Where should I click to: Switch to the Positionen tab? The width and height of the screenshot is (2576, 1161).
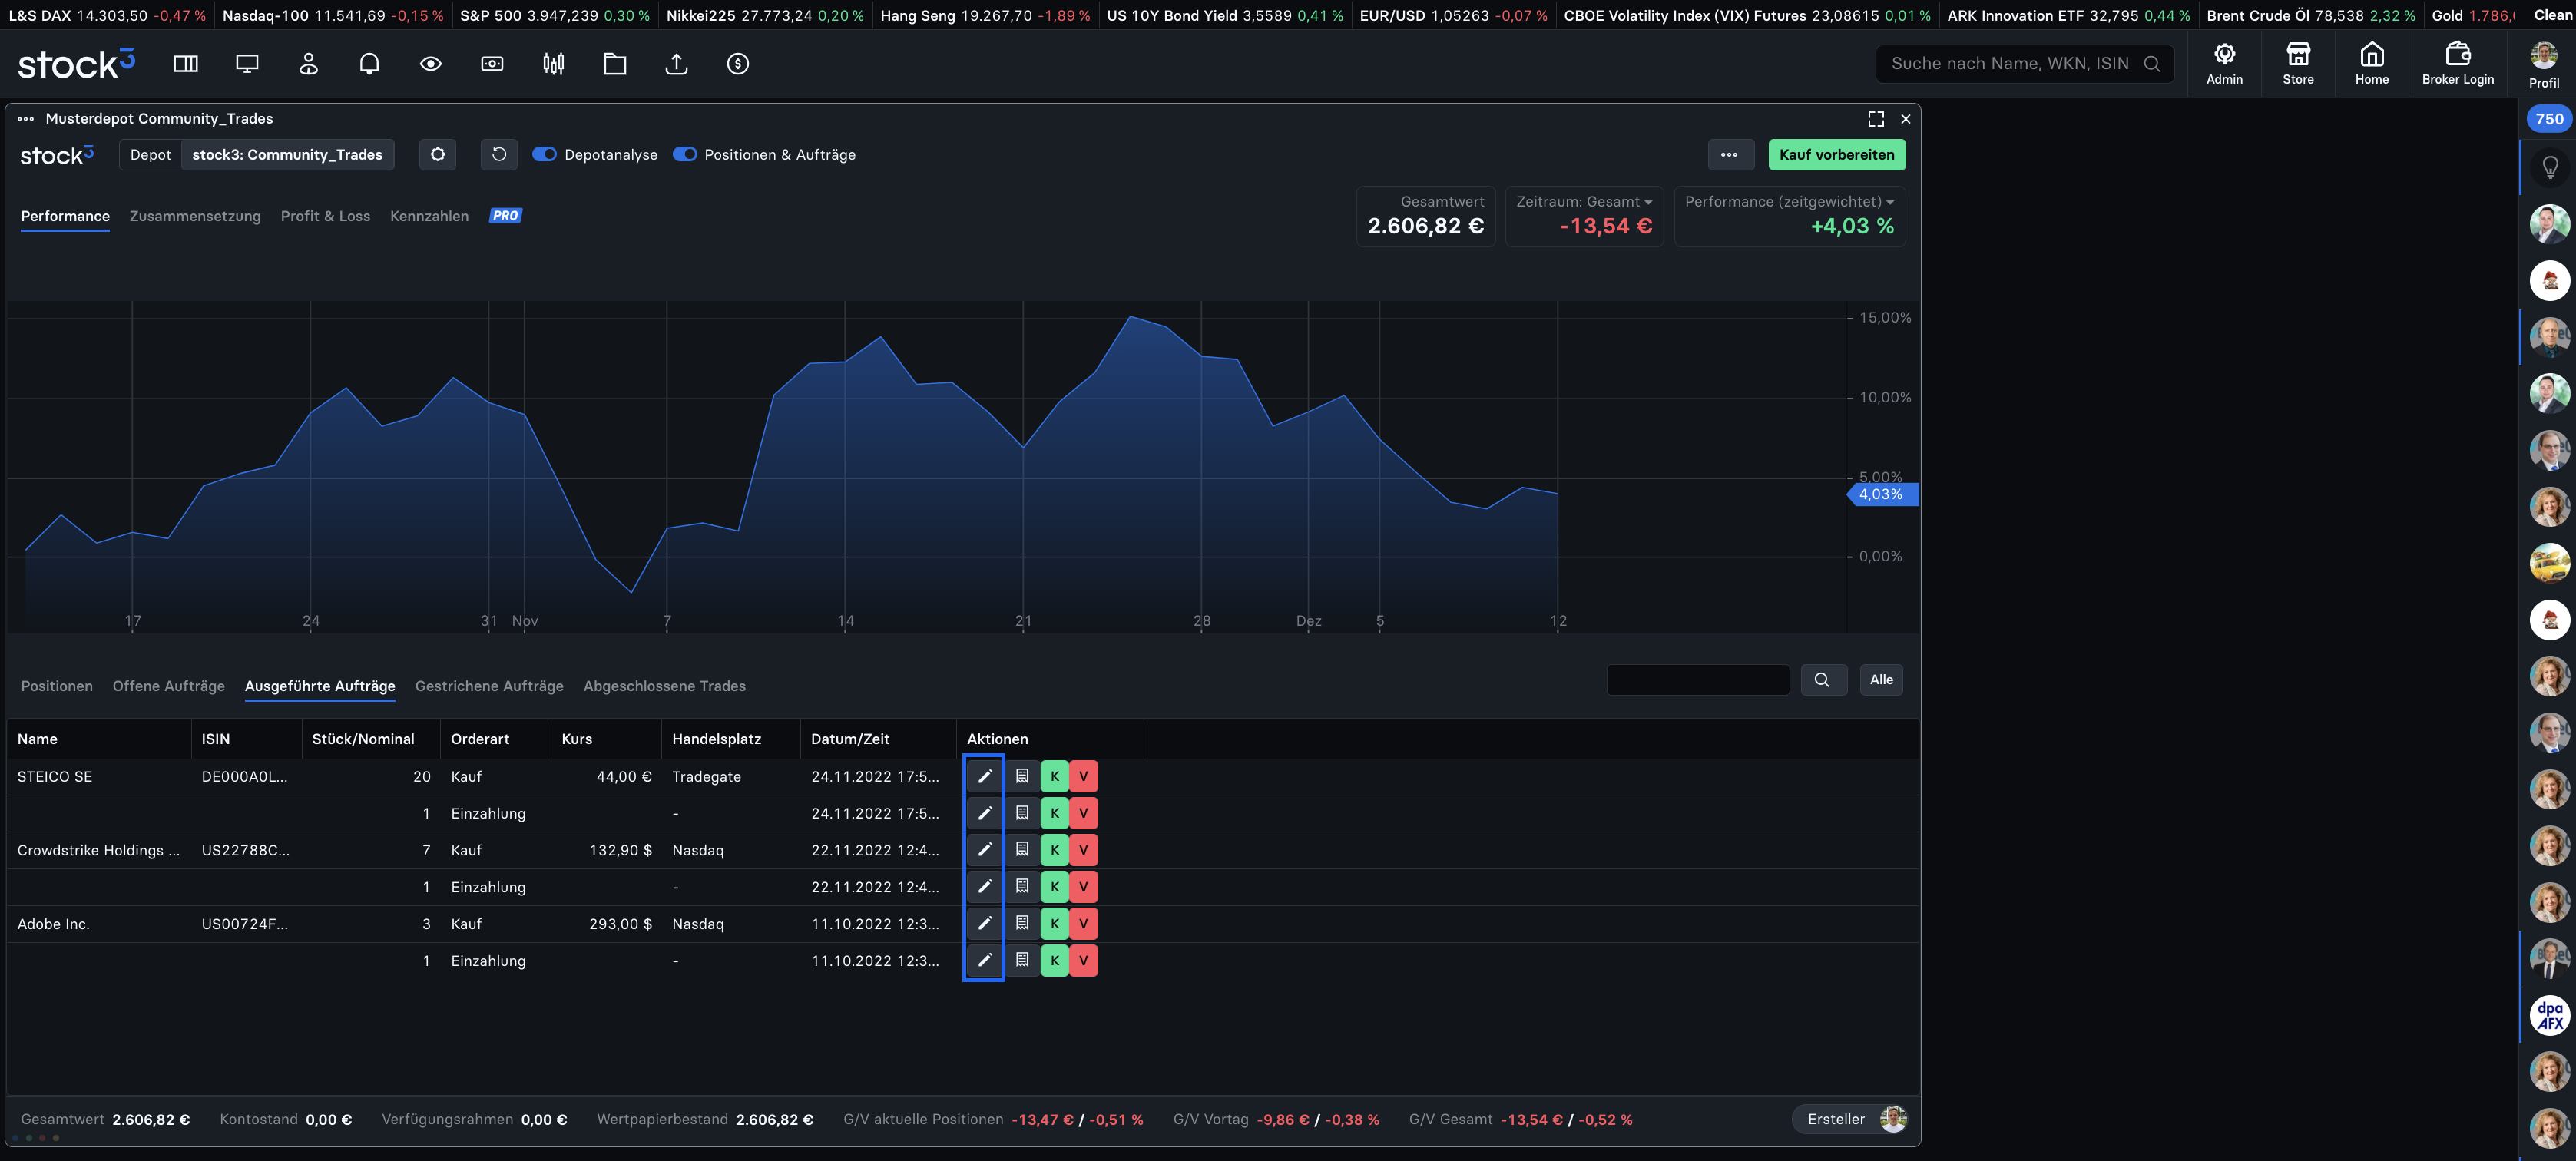pos(57,687)
